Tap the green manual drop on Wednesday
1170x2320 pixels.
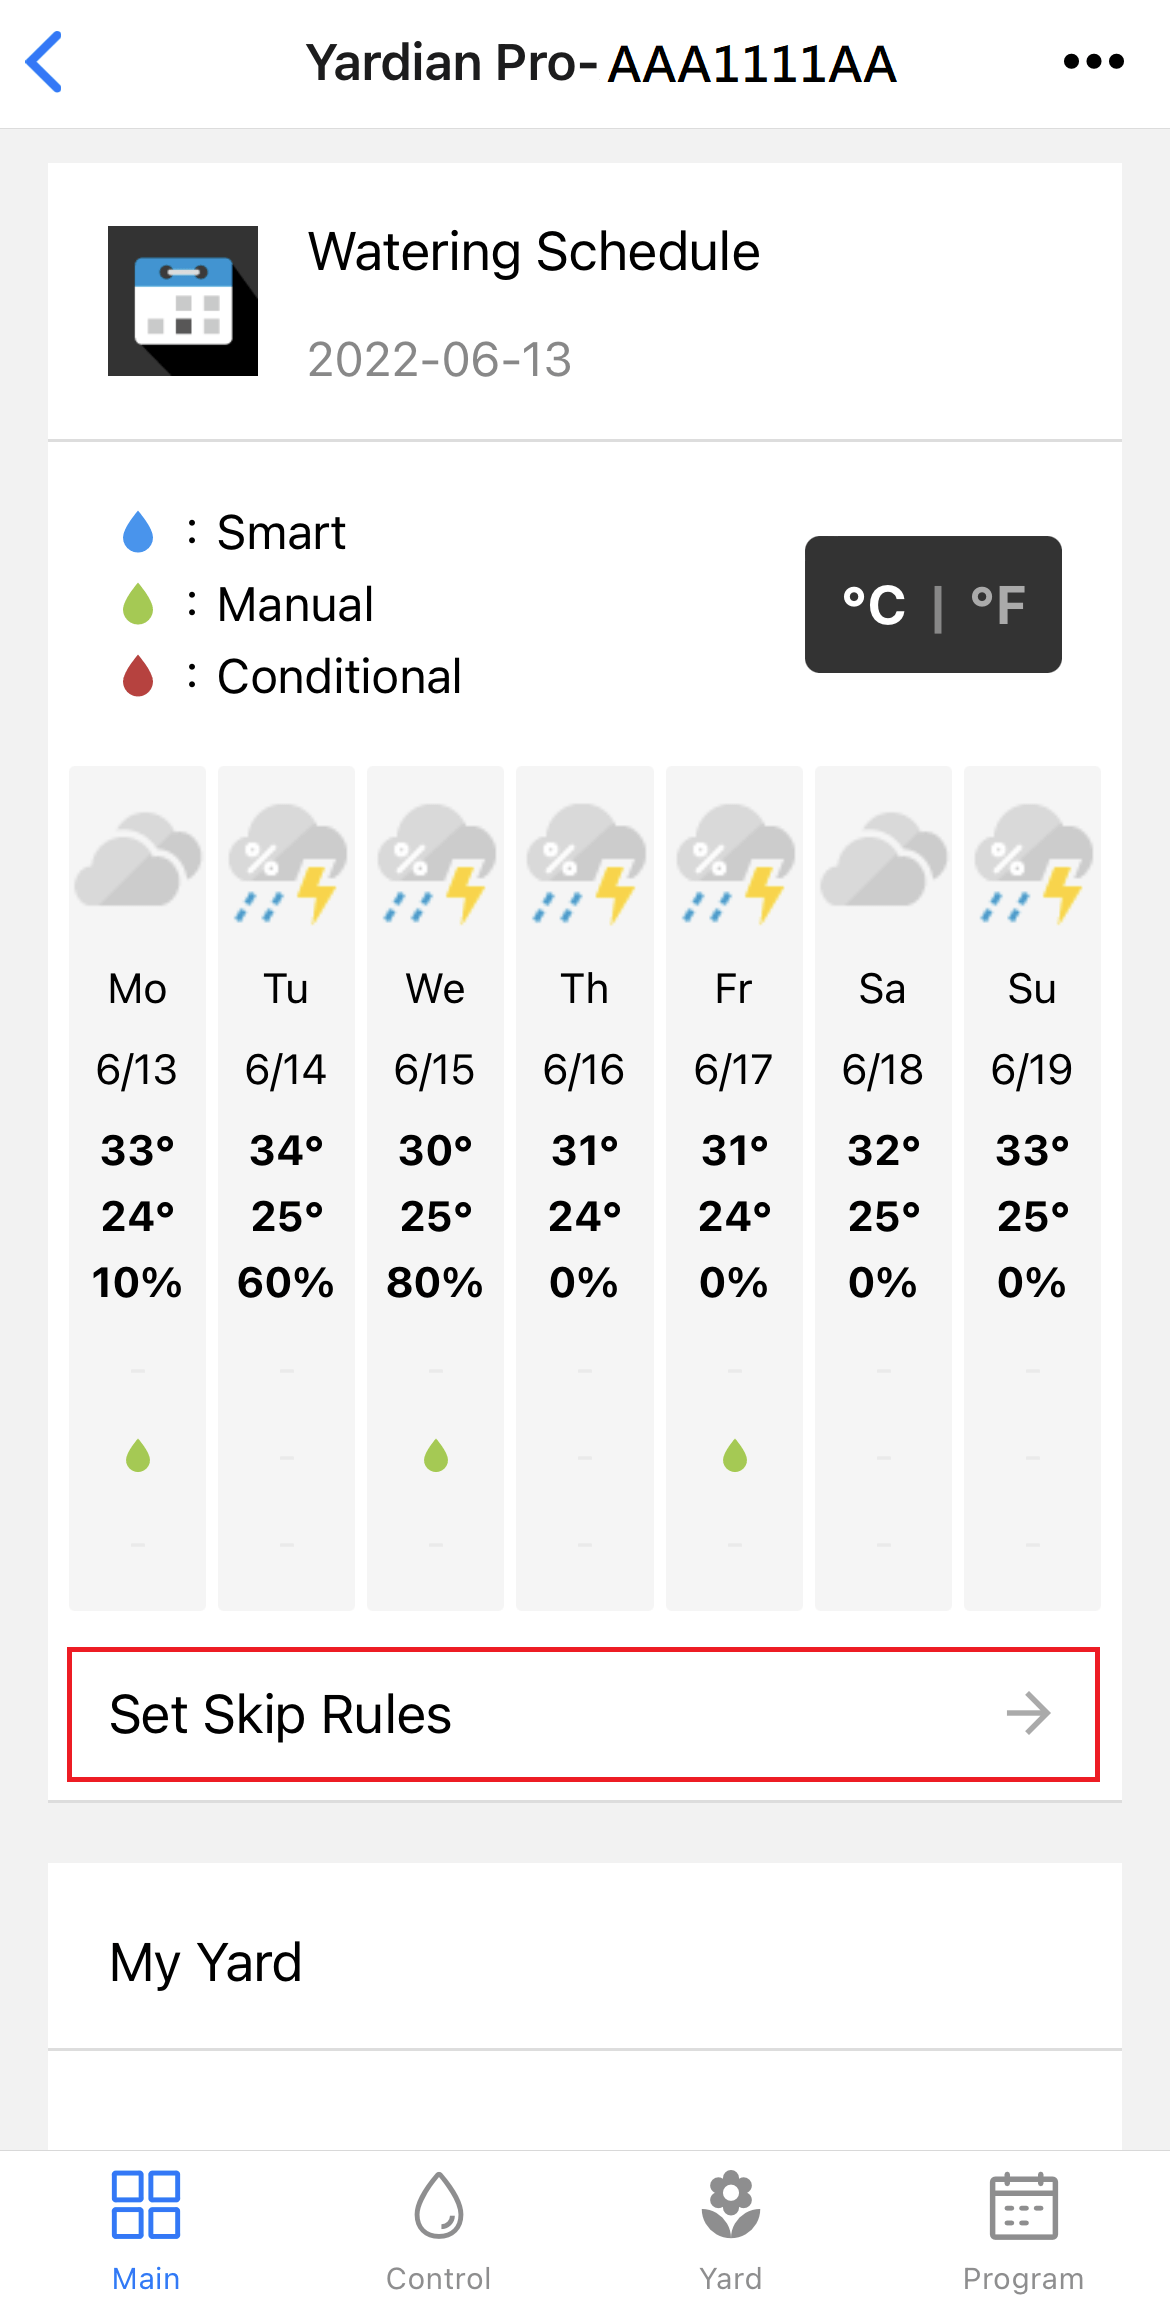(436, 1456)
